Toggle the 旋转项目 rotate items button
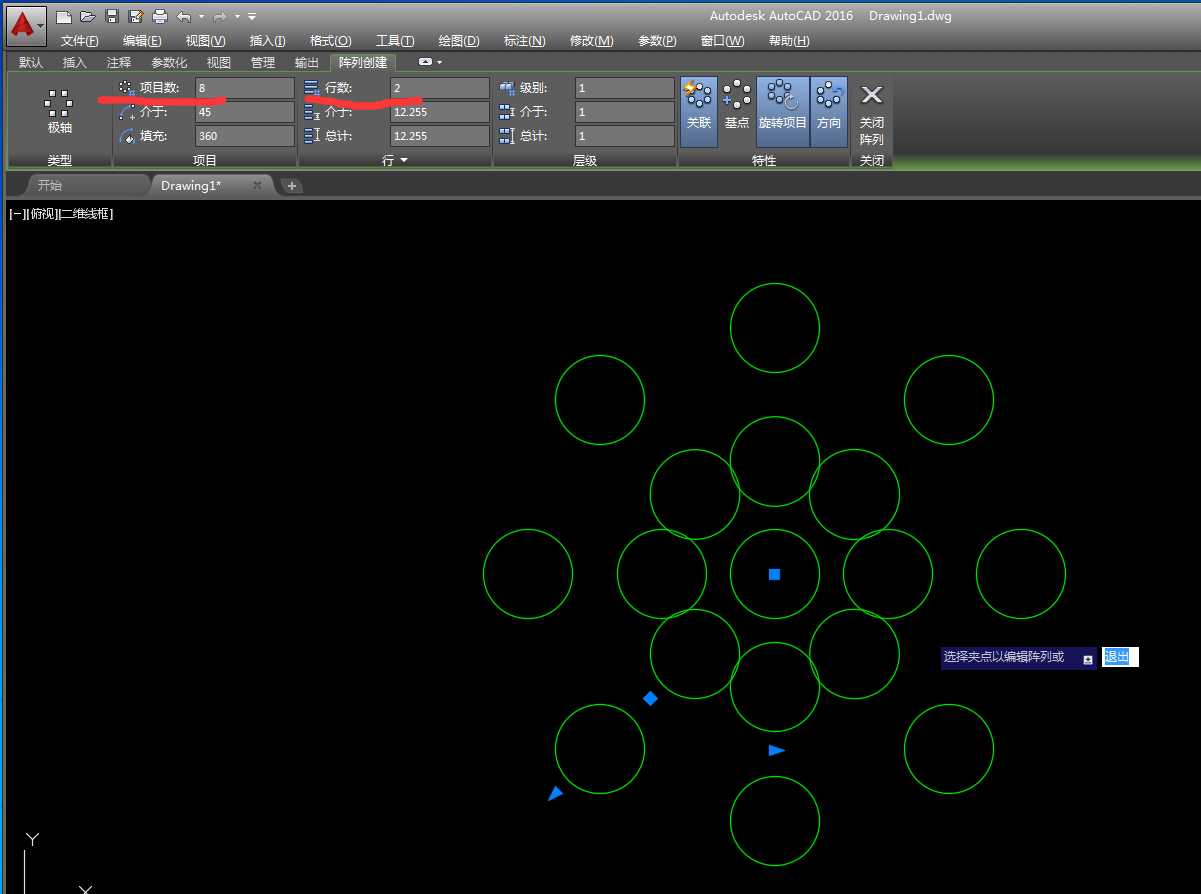Image resolution: width=1201 pixels, height=894 pixels. click(782, 111)
